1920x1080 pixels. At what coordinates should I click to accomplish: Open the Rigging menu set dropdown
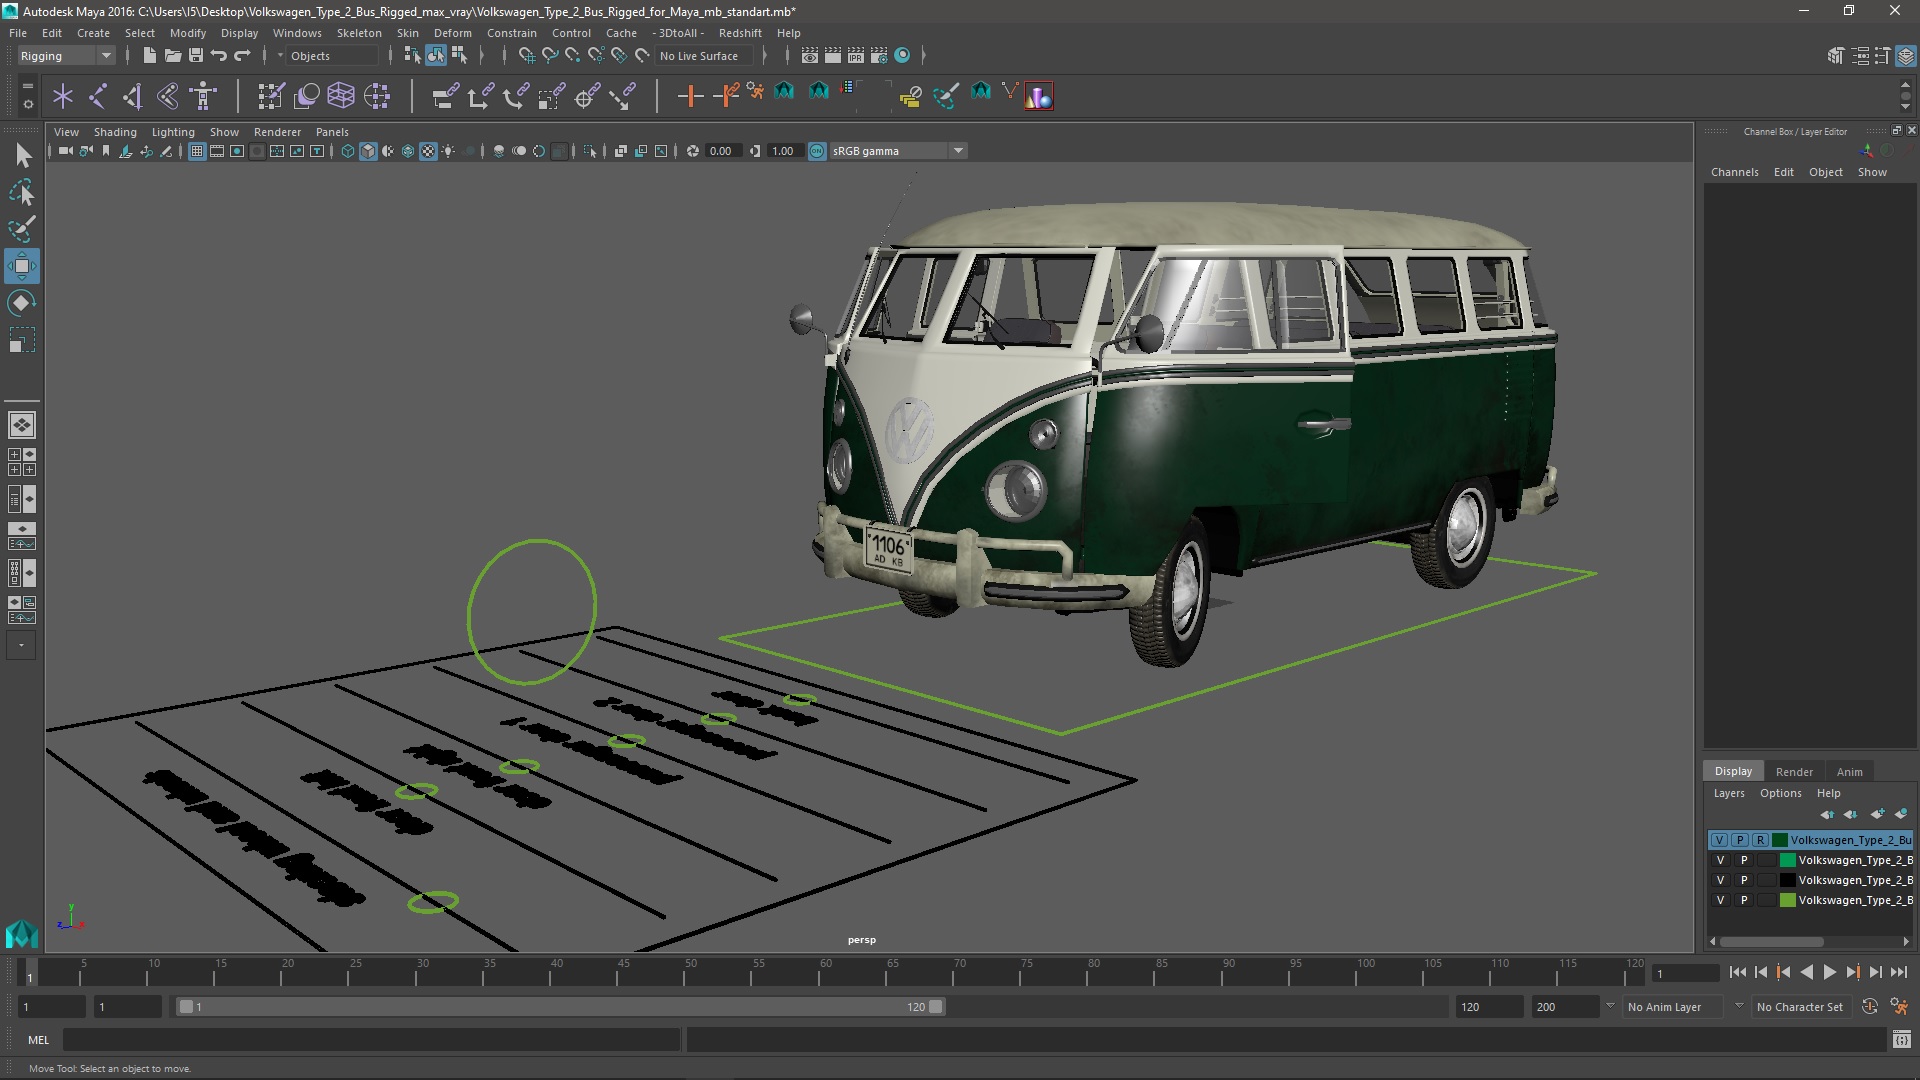click(66, 56)
